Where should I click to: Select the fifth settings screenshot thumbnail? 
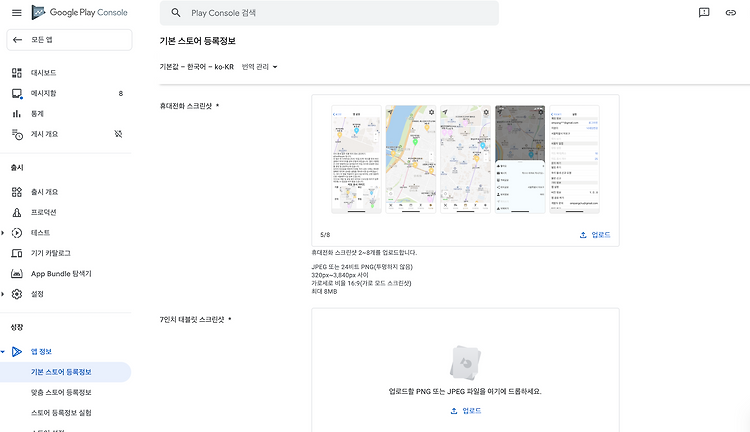click(x=574, y=159)
